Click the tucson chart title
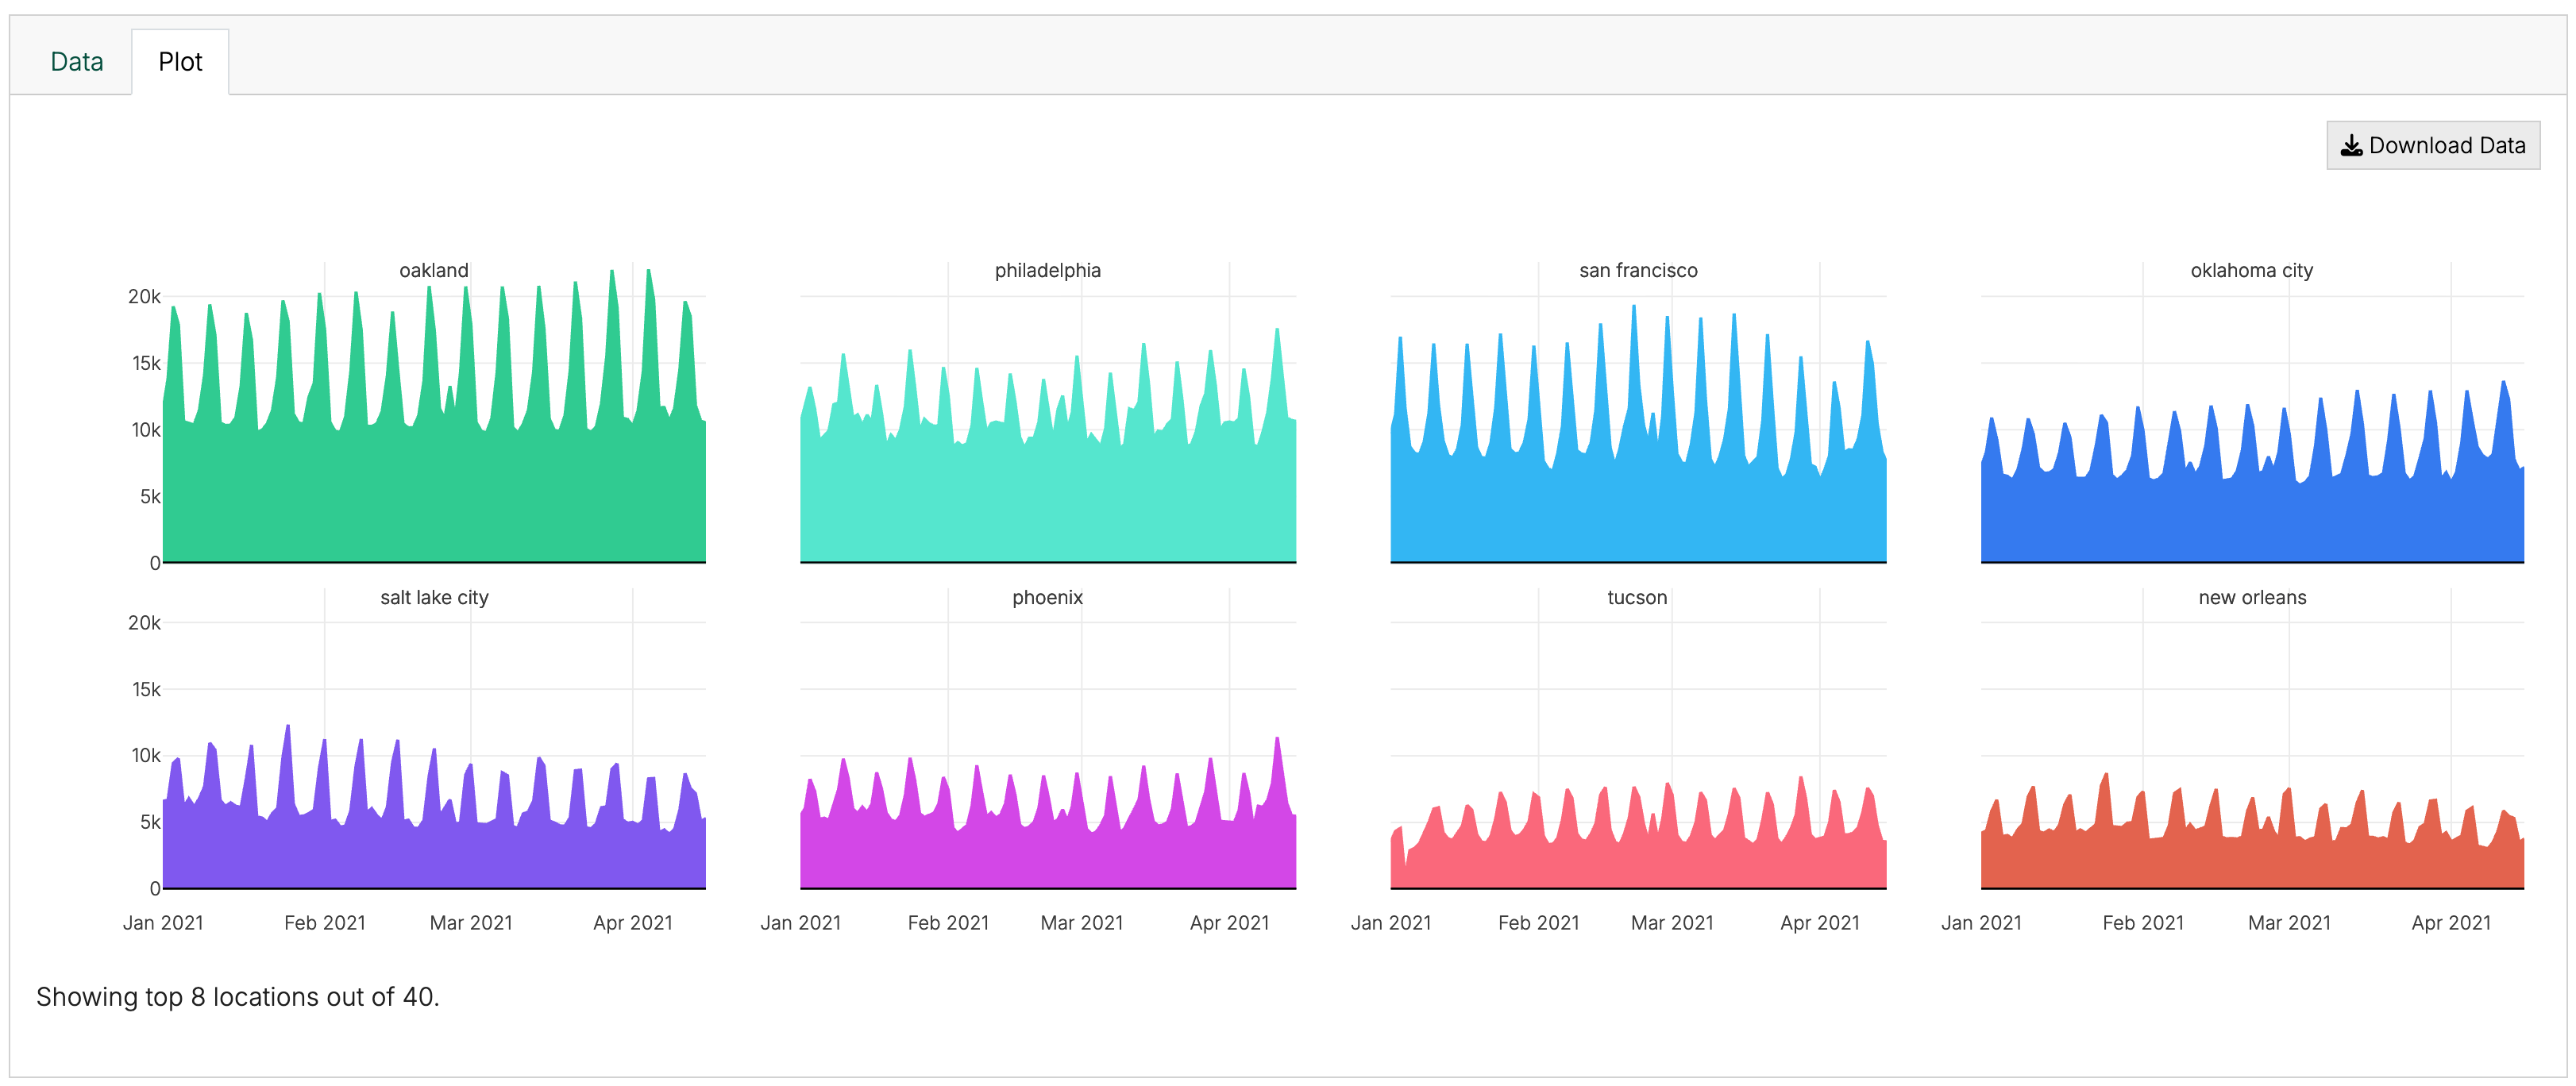This screenshot has height=1086, width=2576. coord(1637,597)
